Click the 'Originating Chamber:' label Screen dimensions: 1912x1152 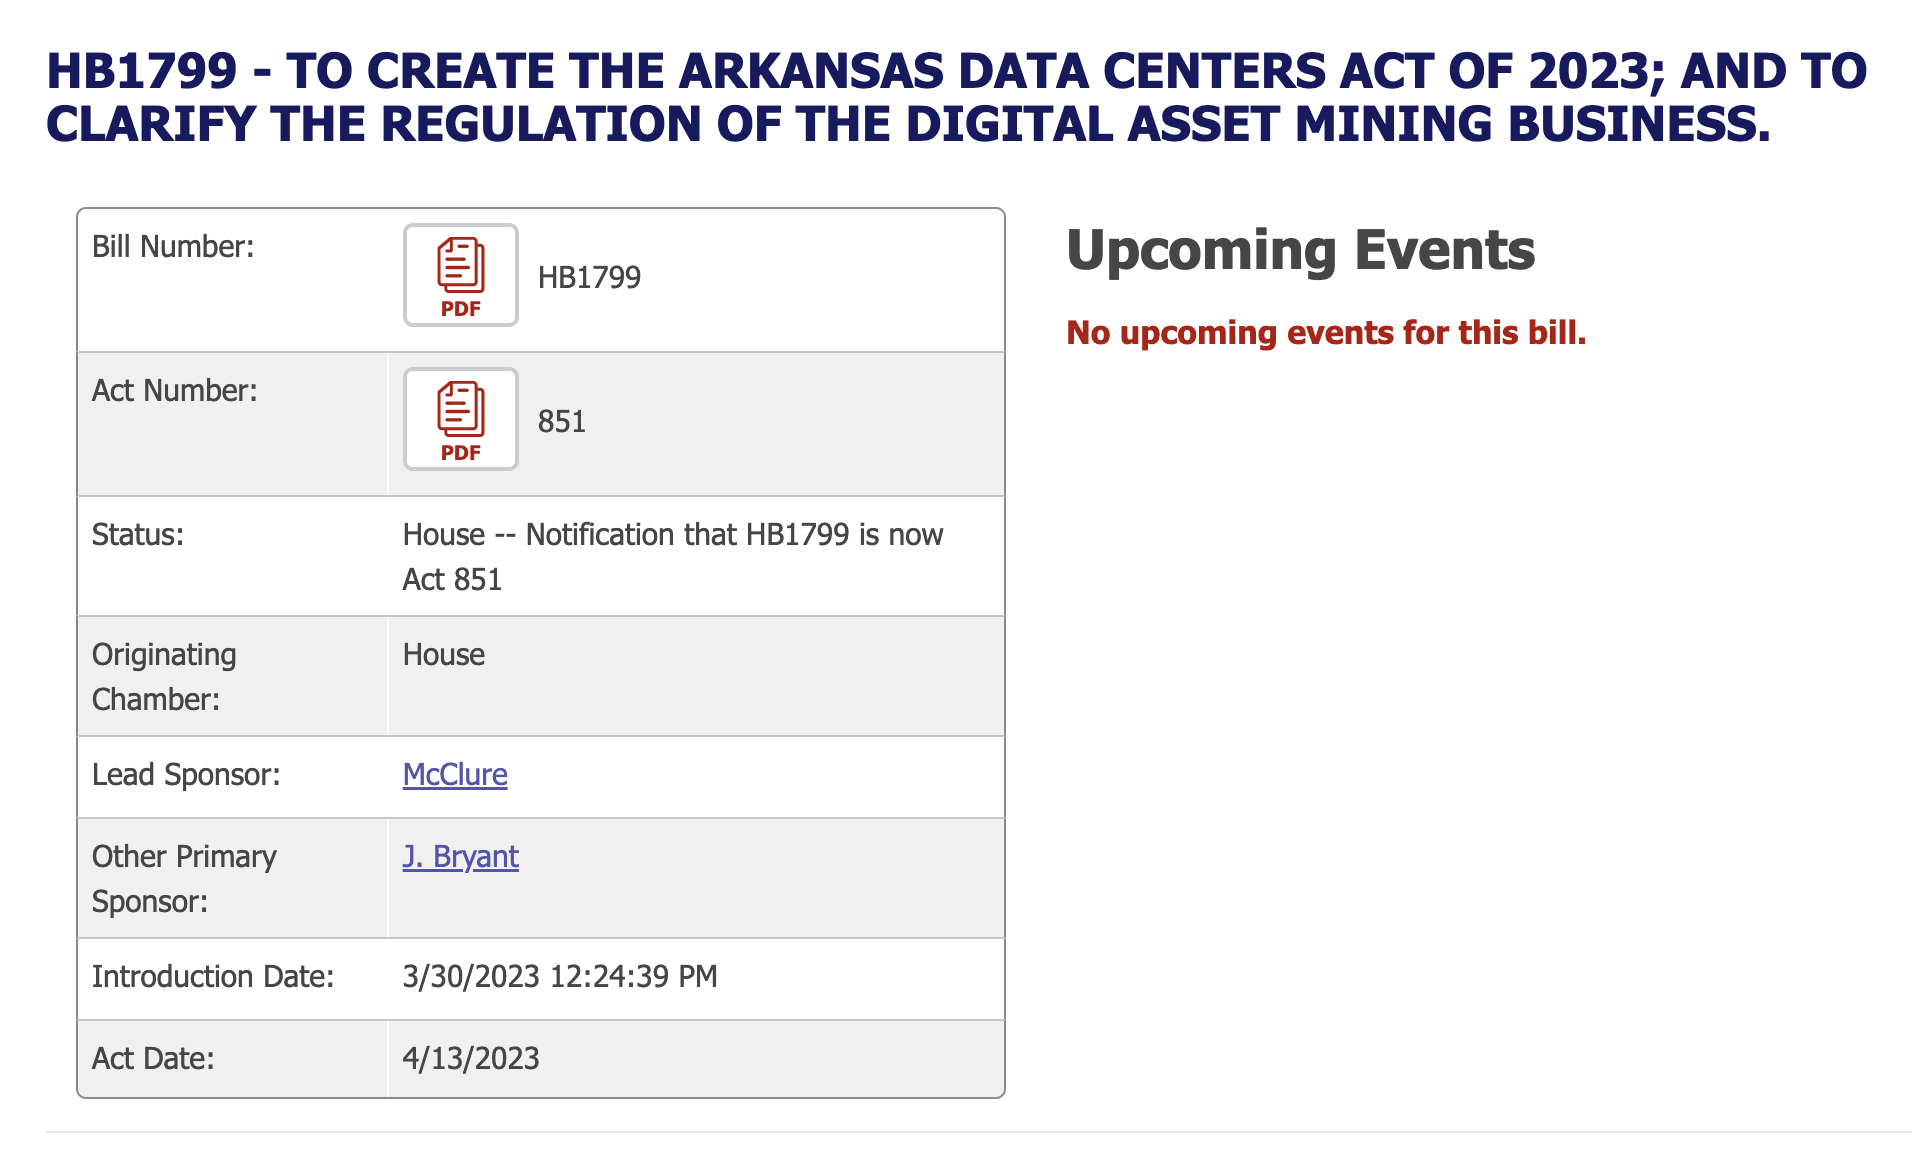[164, 677]
